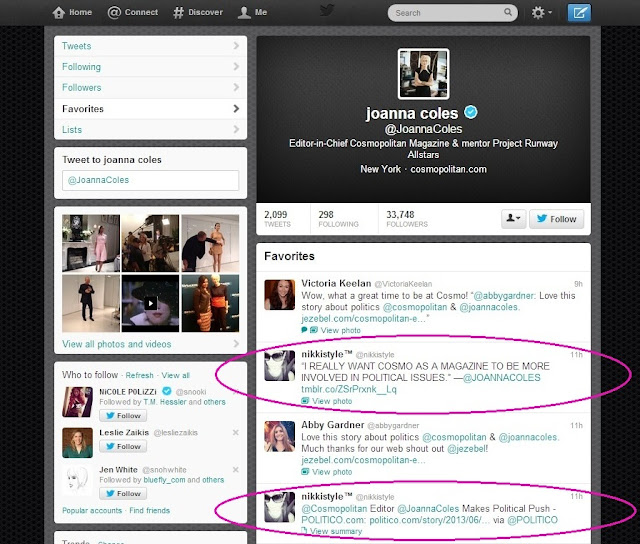The height and width of the screenshot is (544, 640).
Task: Dismiss the Leslie Zaikis suggestion
Action: [236, 432]
